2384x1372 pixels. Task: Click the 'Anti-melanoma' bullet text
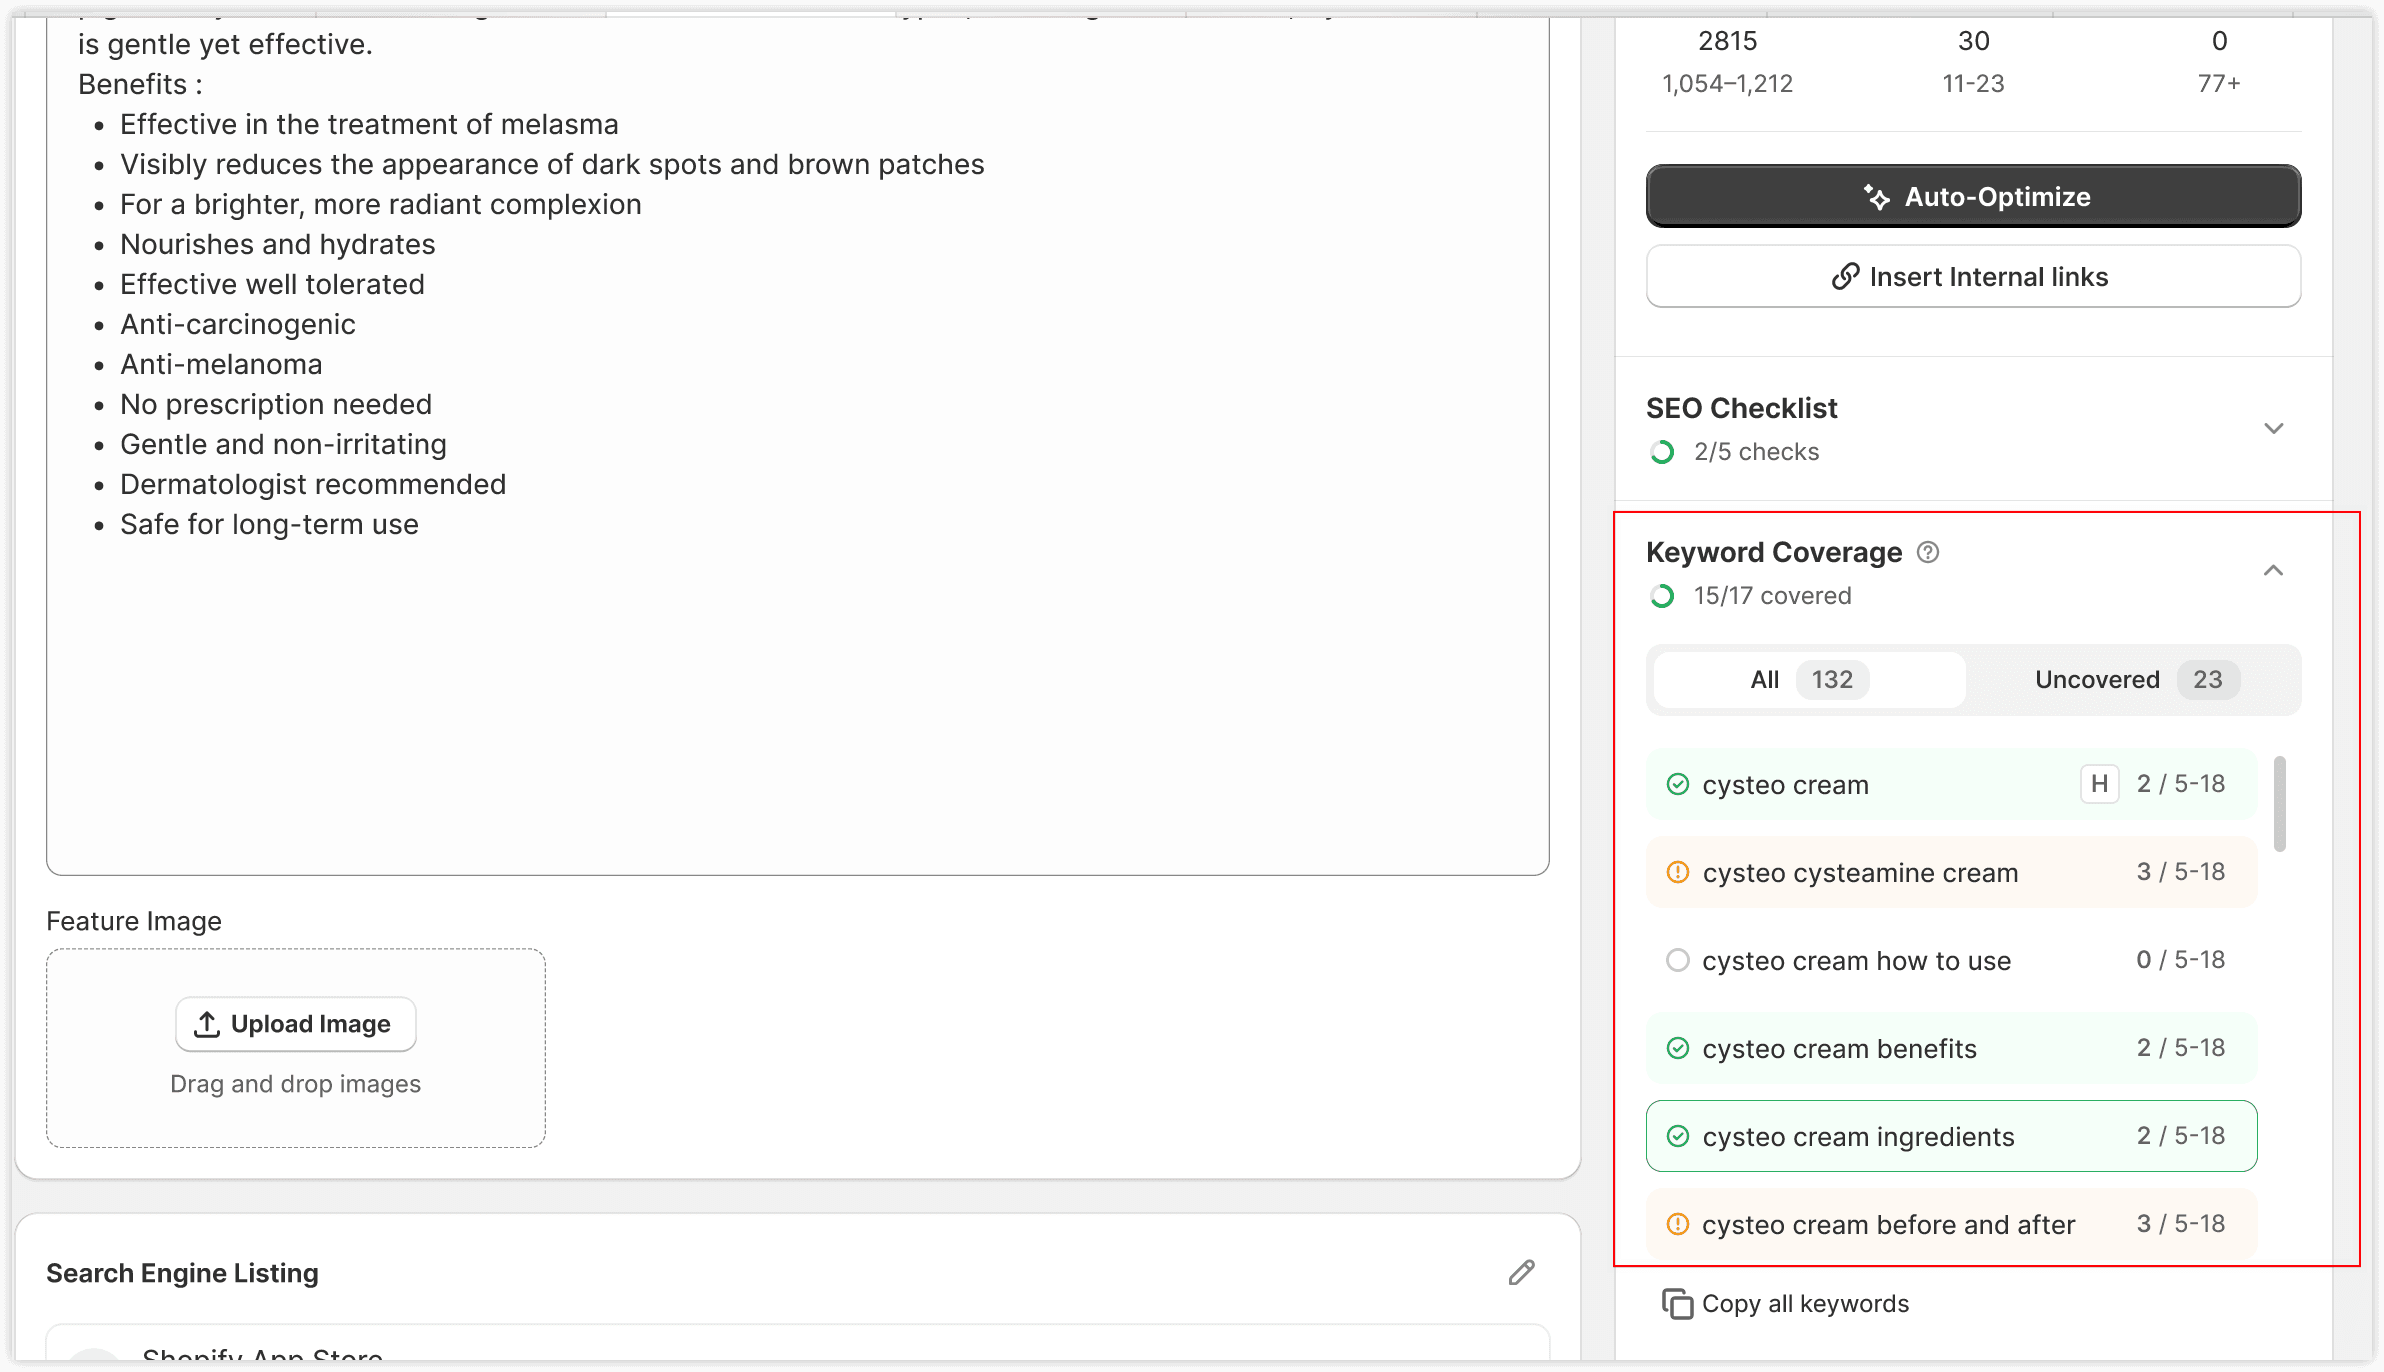pos(221,364)
